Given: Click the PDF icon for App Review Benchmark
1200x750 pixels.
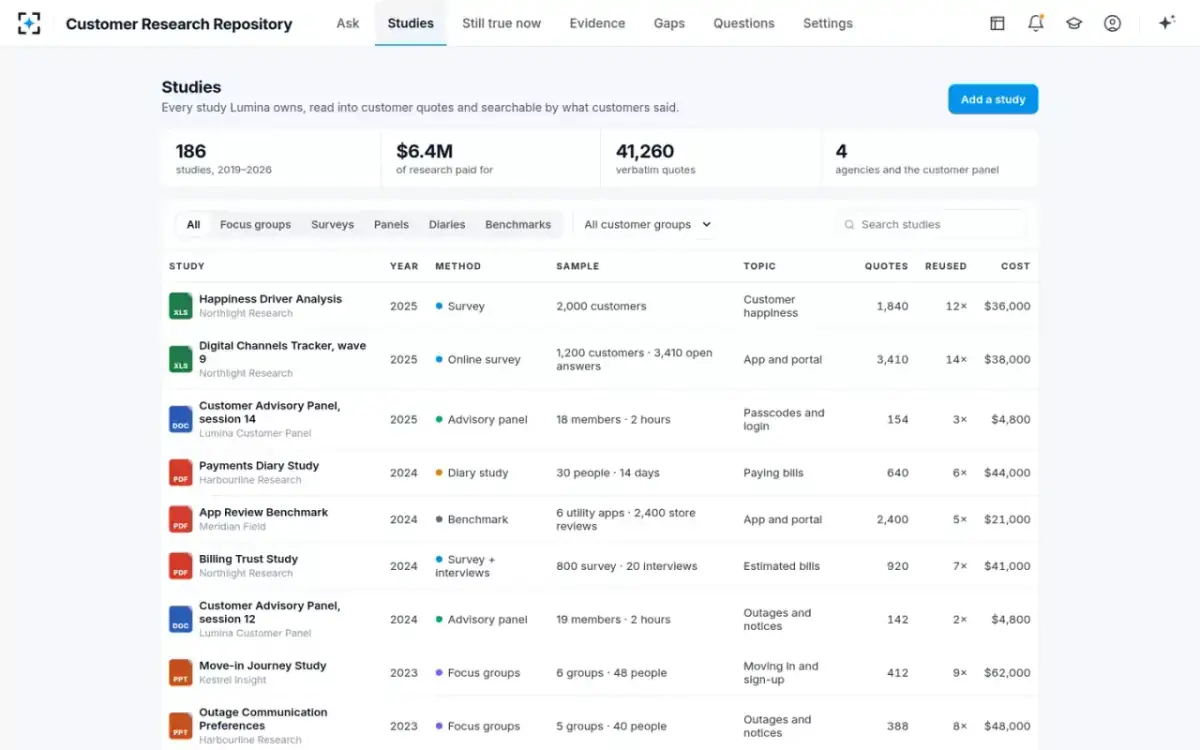Looking at the screenshot, I should pyautogui.click(x=180, y=519).
